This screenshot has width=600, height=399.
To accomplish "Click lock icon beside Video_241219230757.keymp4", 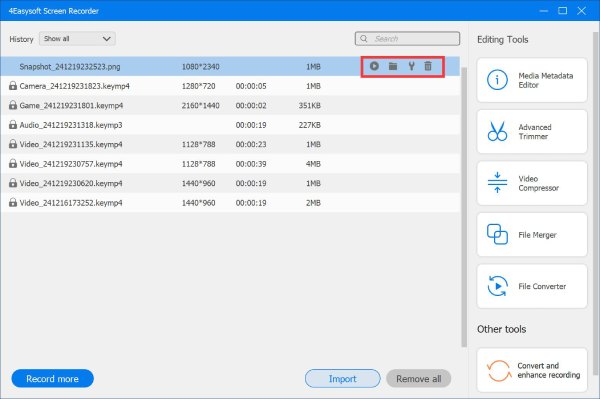I will (x=13, y=164).
